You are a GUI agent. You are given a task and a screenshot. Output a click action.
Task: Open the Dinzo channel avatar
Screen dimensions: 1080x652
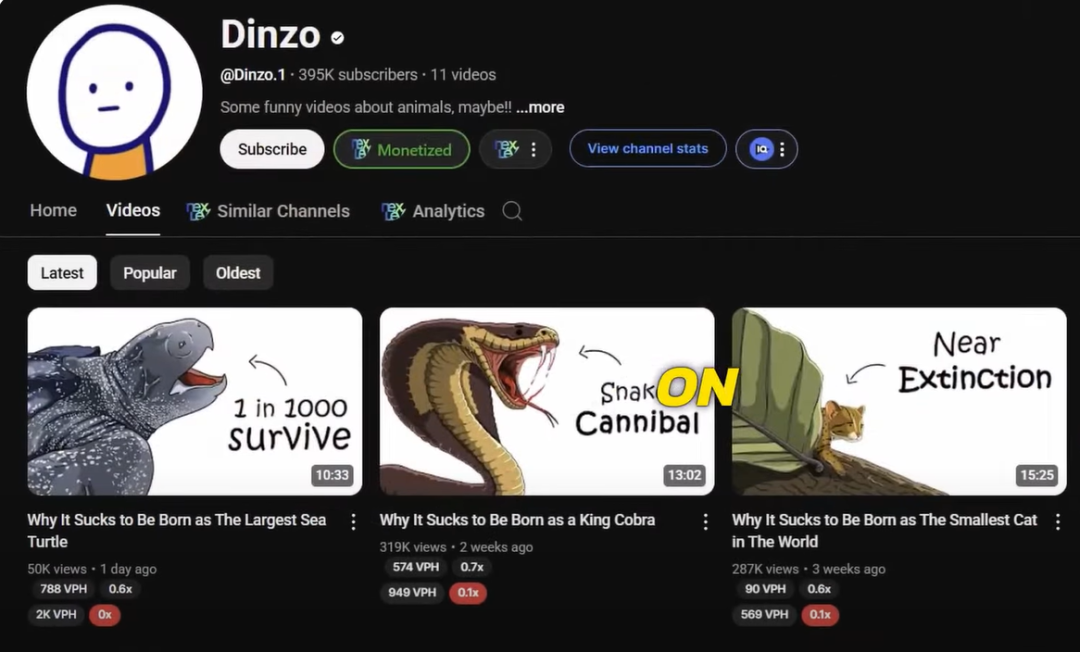114,92
